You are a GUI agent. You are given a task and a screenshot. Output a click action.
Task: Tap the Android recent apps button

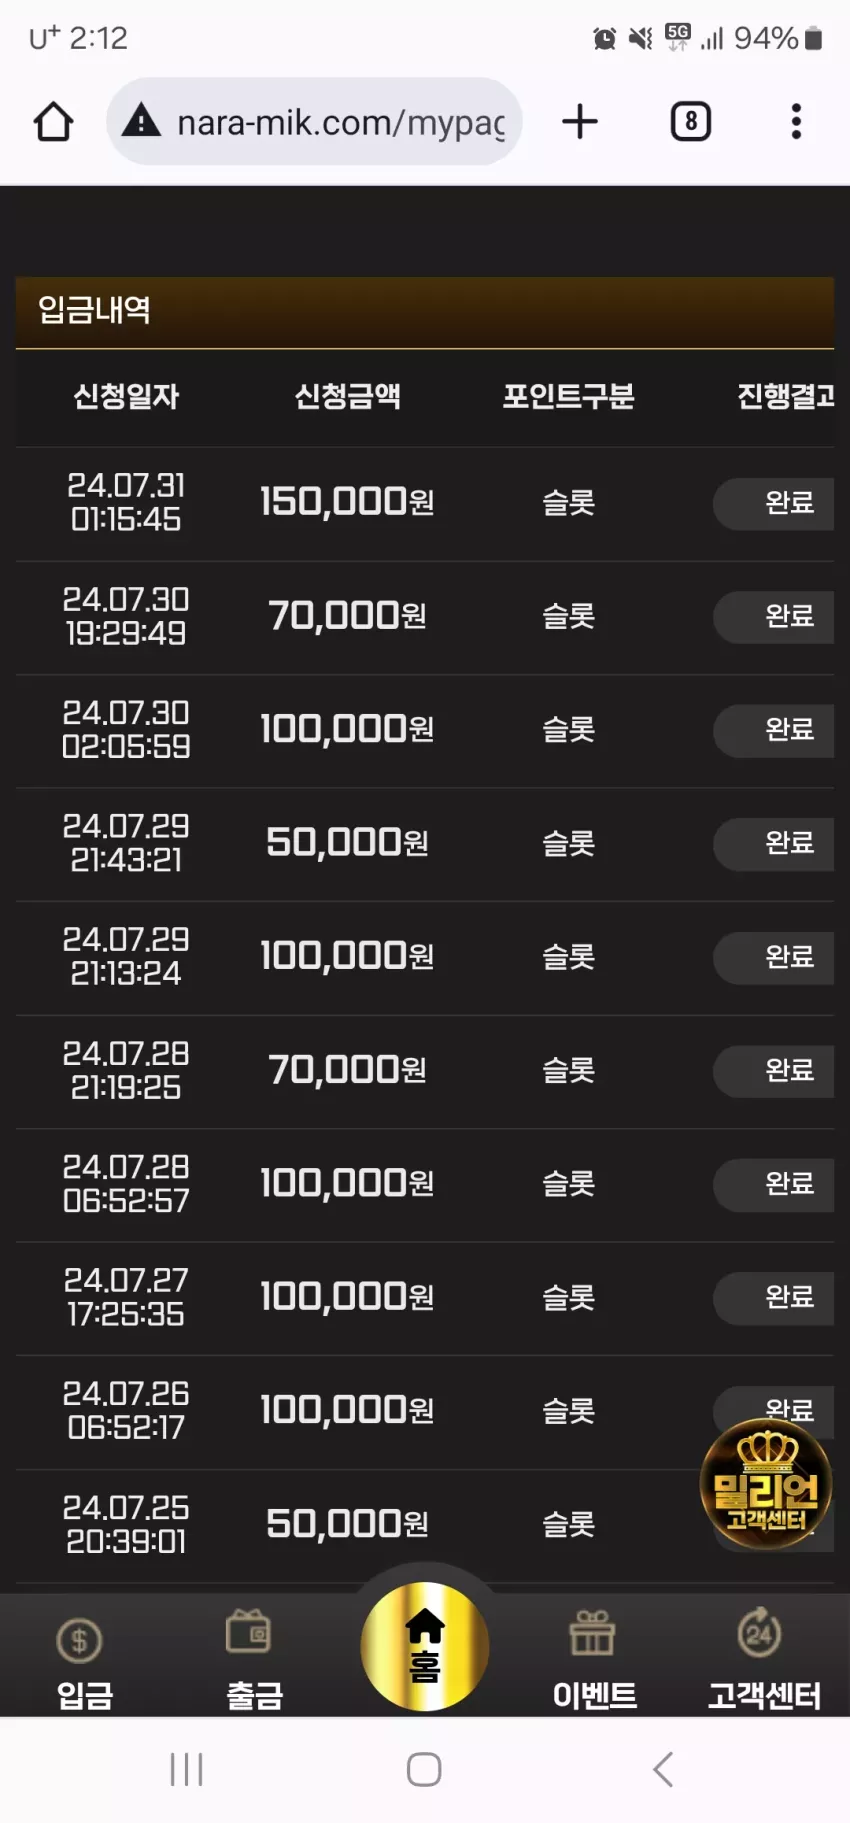[x=186, y=1769]
